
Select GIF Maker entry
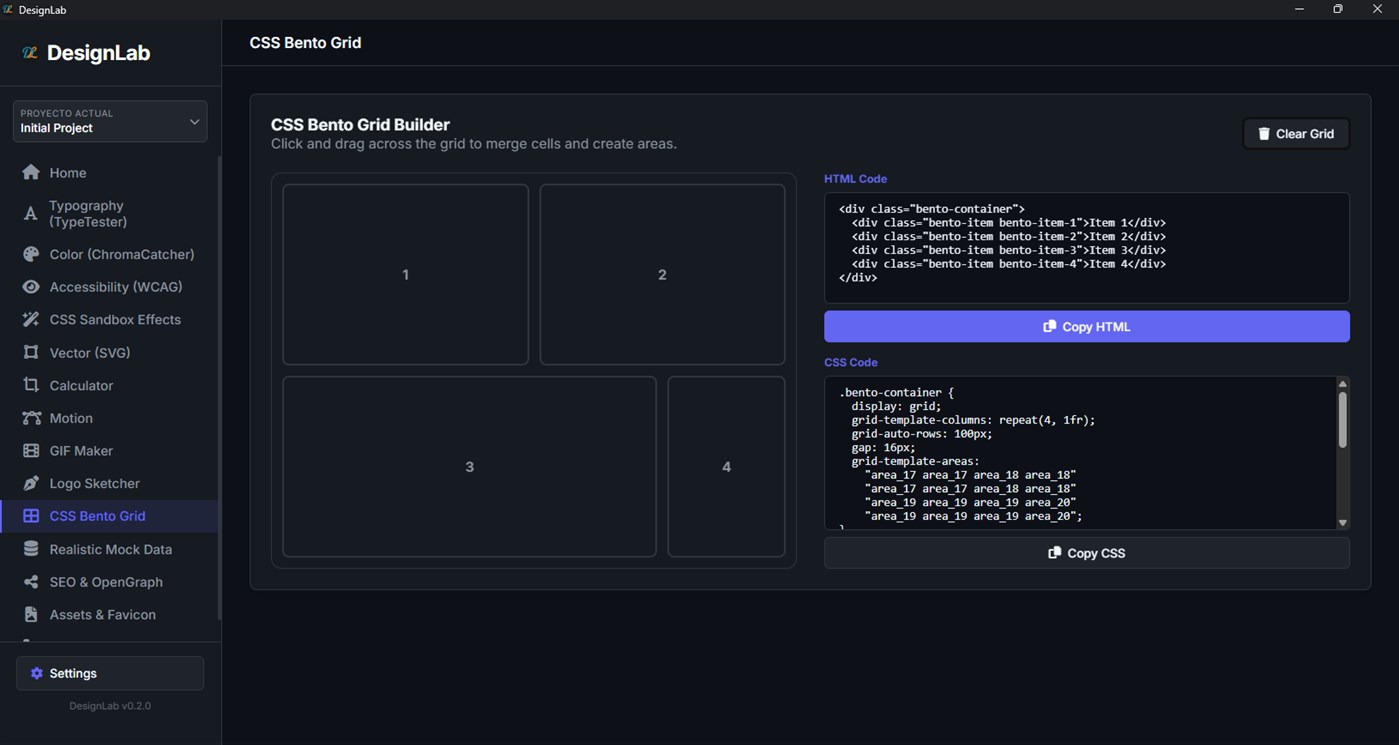(x=110, y=451)
